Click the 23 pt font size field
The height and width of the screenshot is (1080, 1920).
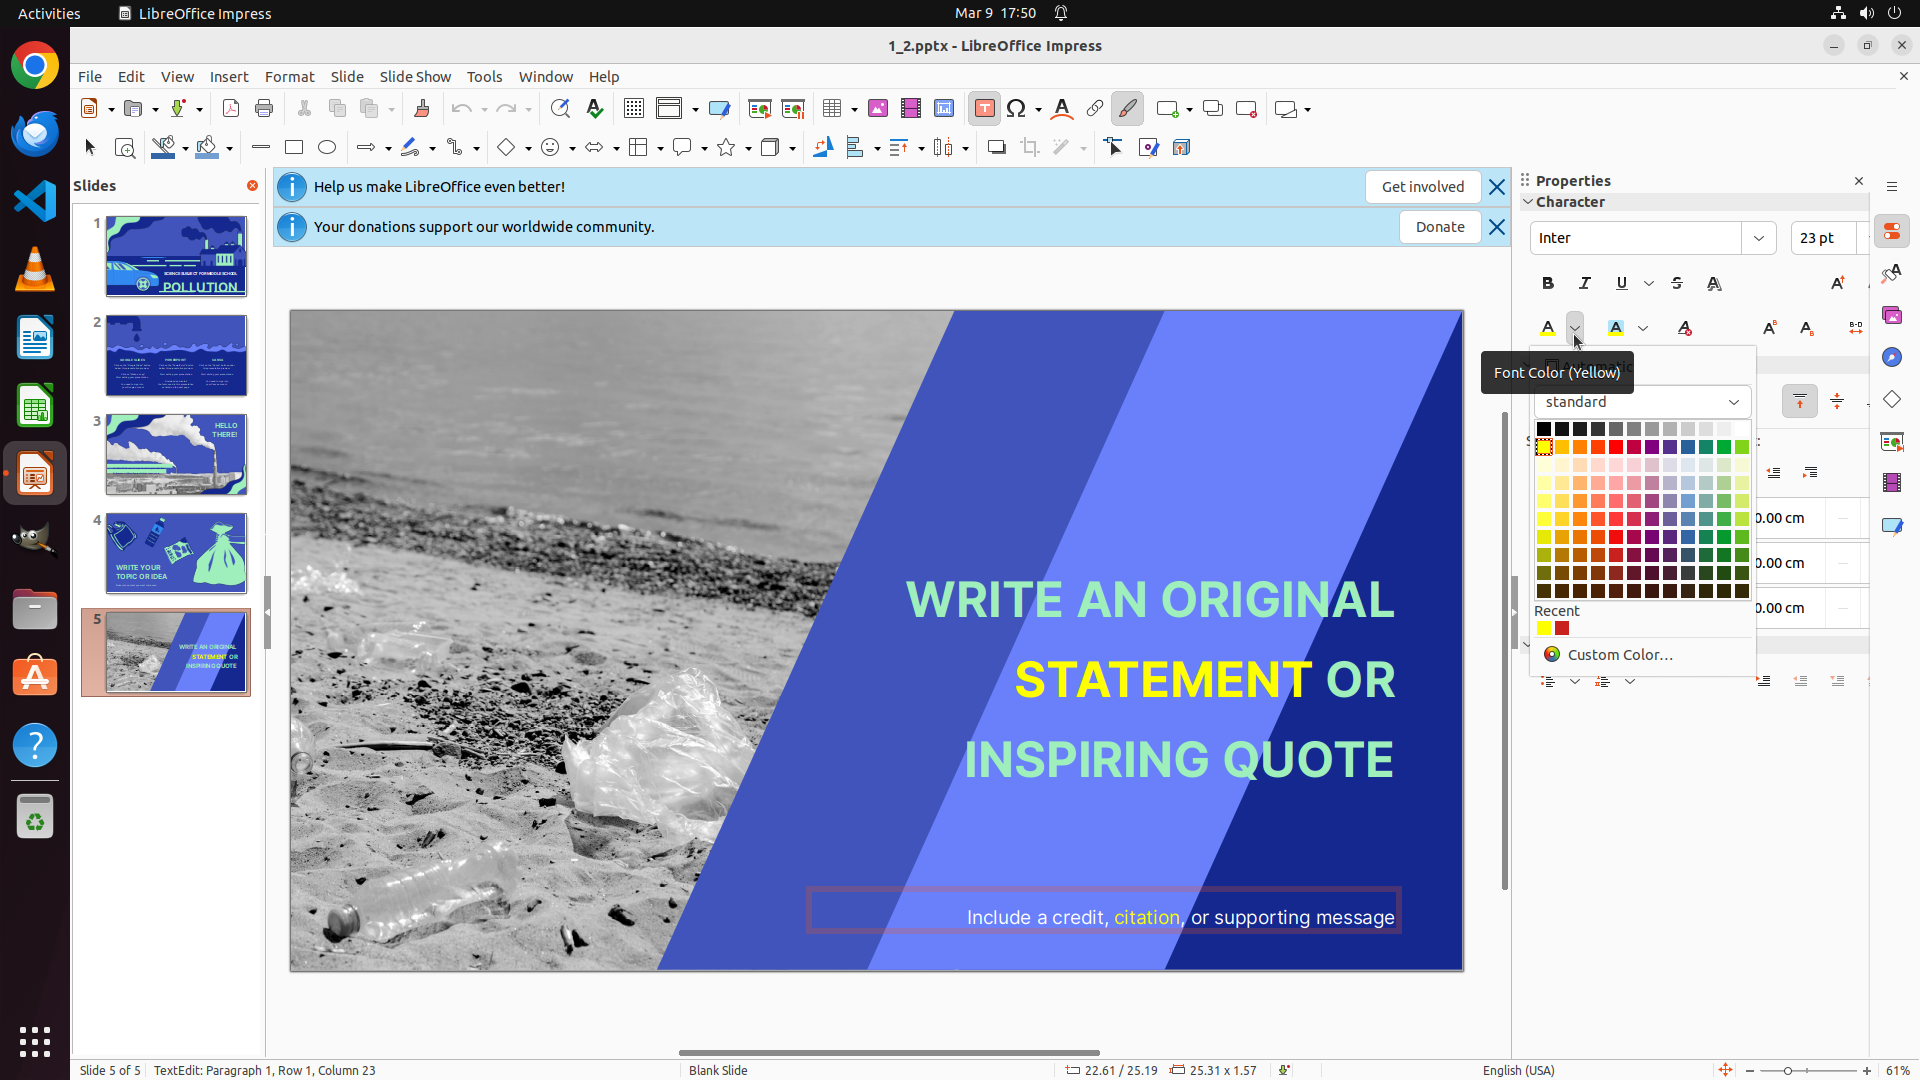point(1823,238)
